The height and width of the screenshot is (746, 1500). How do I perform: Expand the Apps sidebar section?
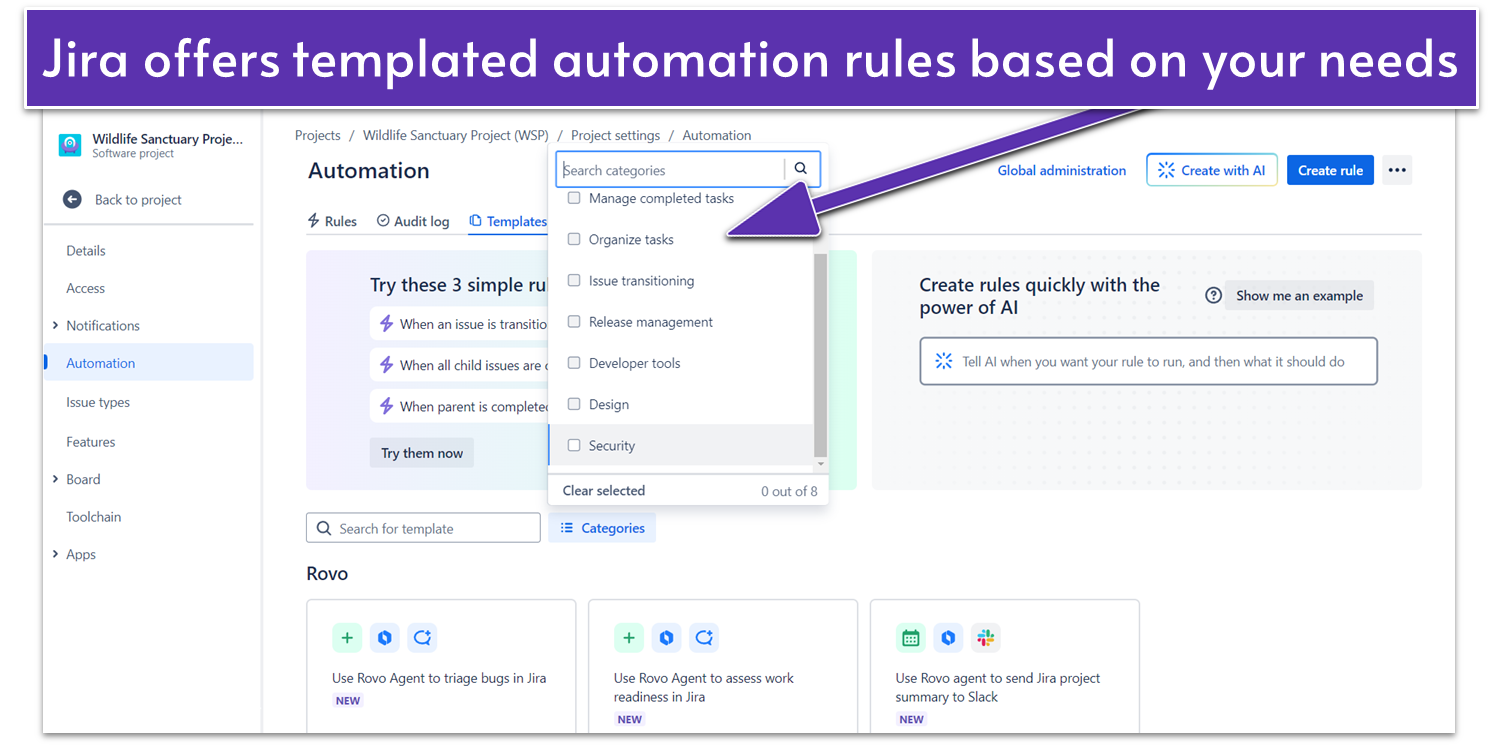coord(55,554)
